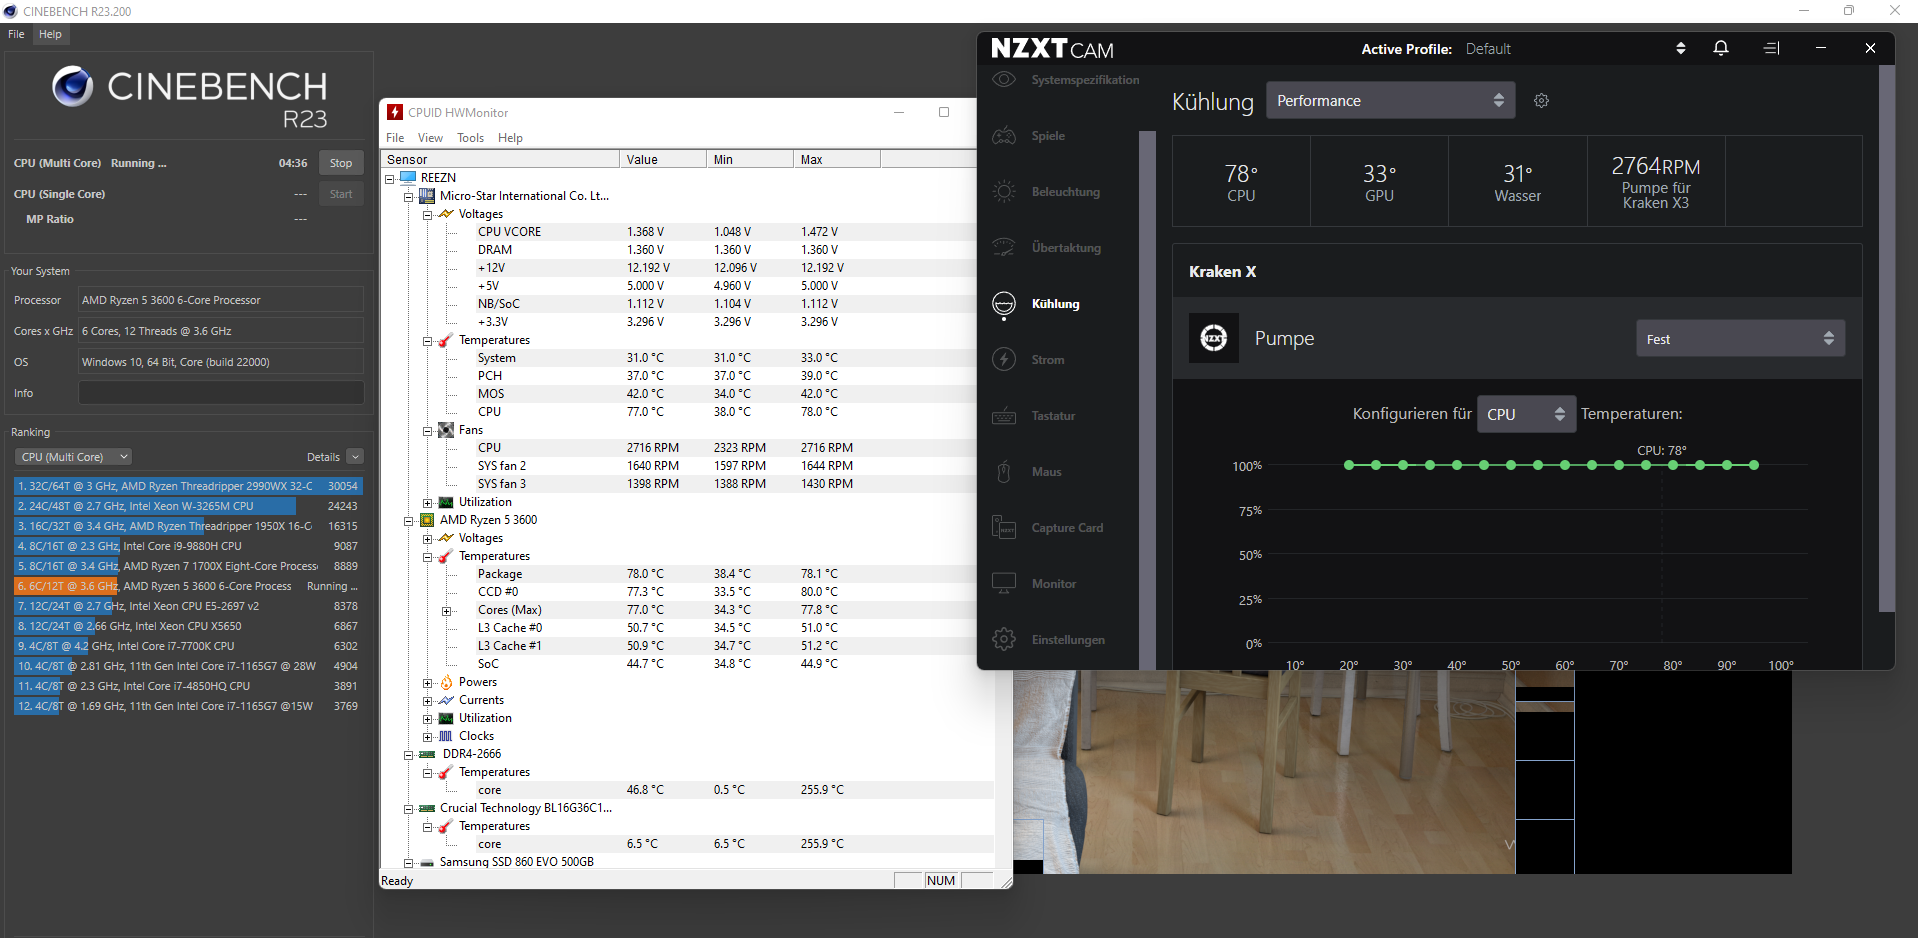Screen dimensions: 1918x938
Task: Select ranking row Threadripper 2990WX 30054
Action: click(188, 486)
